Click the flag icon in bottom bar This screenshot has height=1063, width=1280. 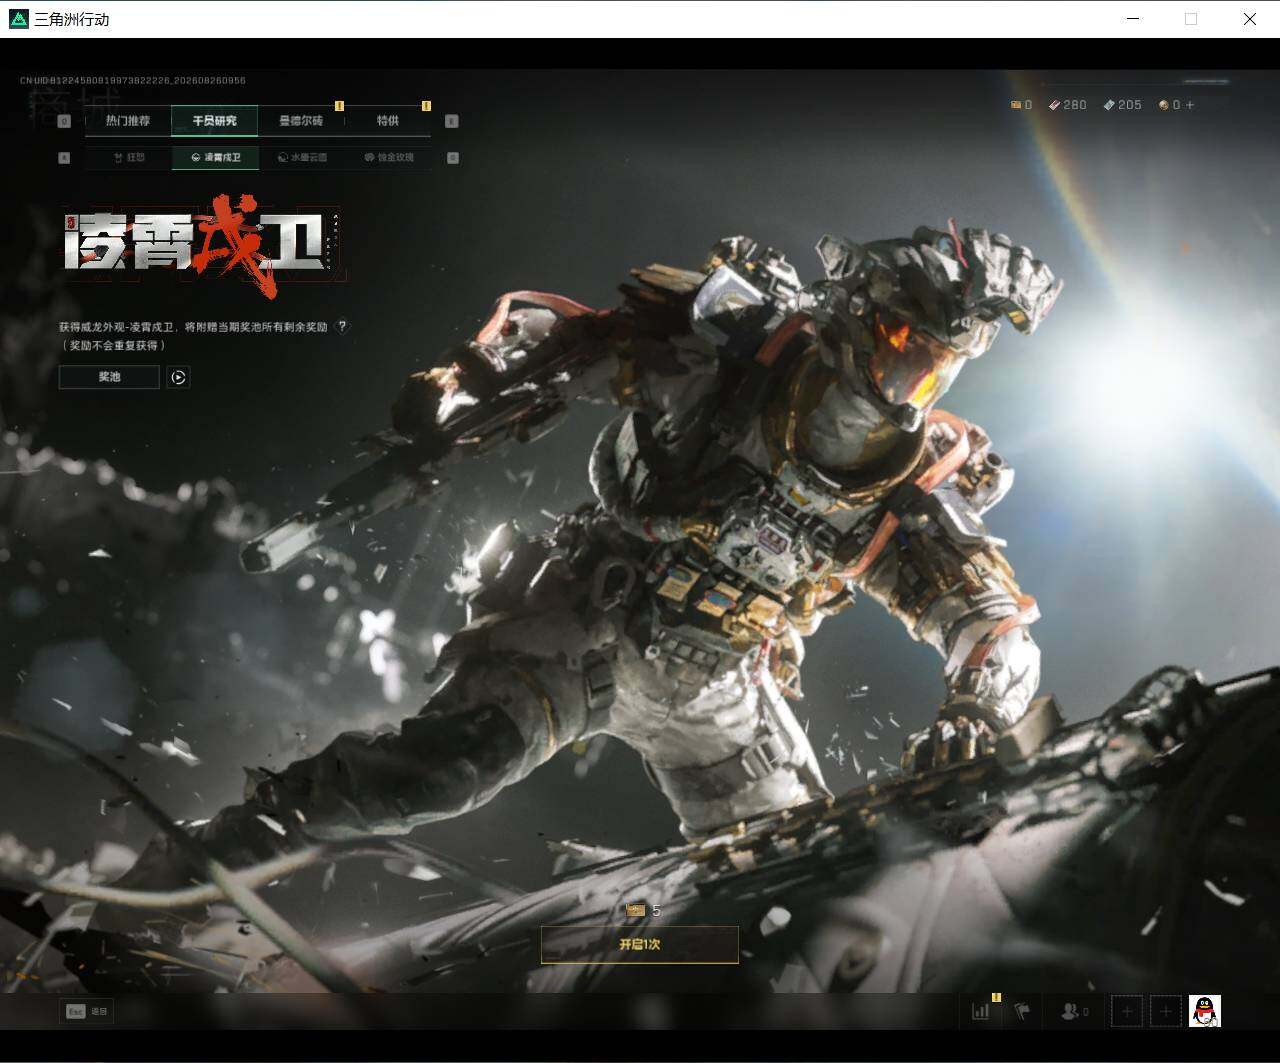[x=1022, y=1011]
